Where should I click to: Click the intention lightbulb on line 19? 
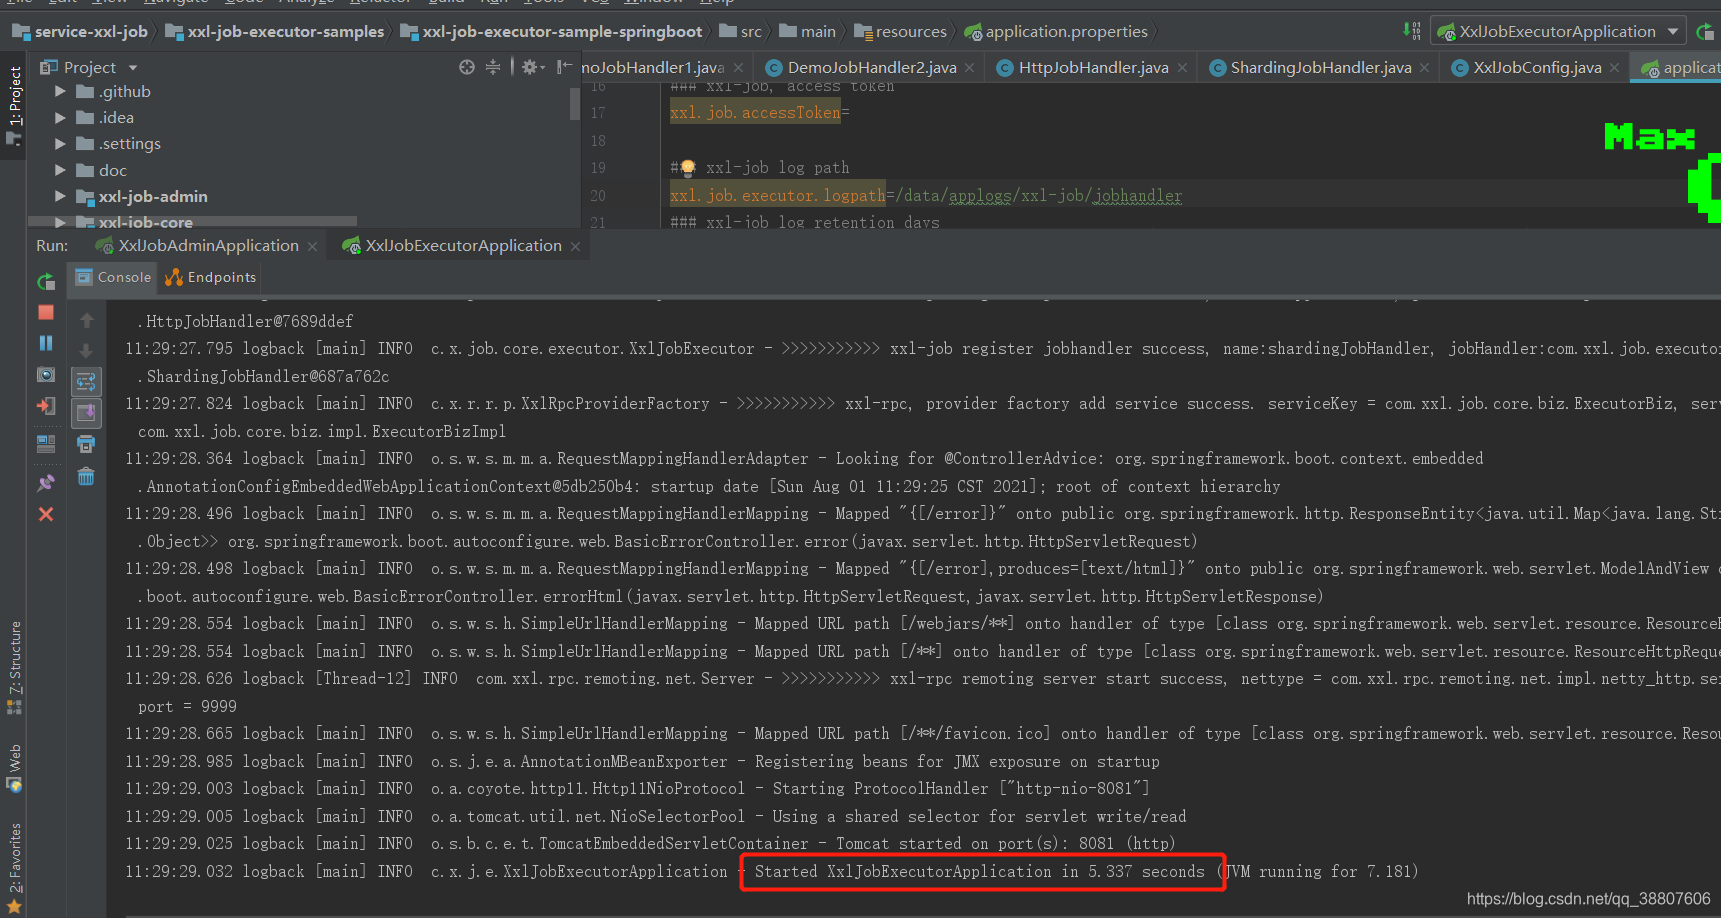coord(687,168)
